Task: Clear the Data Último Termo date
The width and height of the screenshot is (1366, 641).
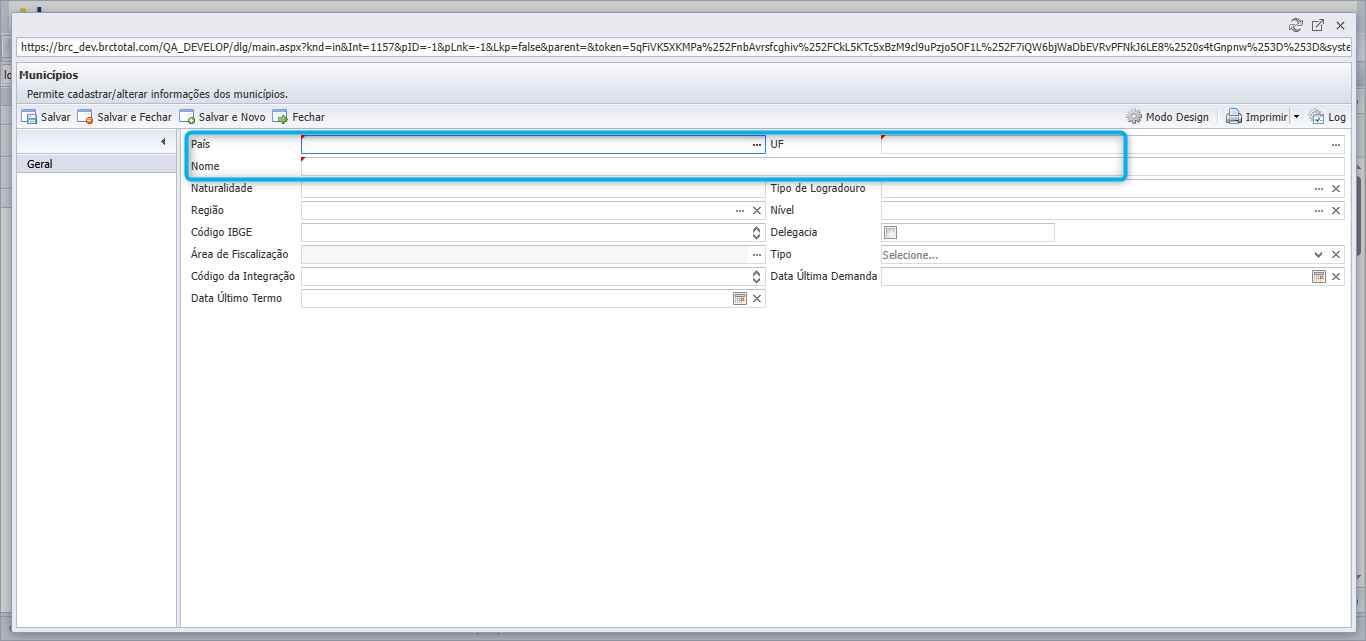Action: tap(757, 299)
